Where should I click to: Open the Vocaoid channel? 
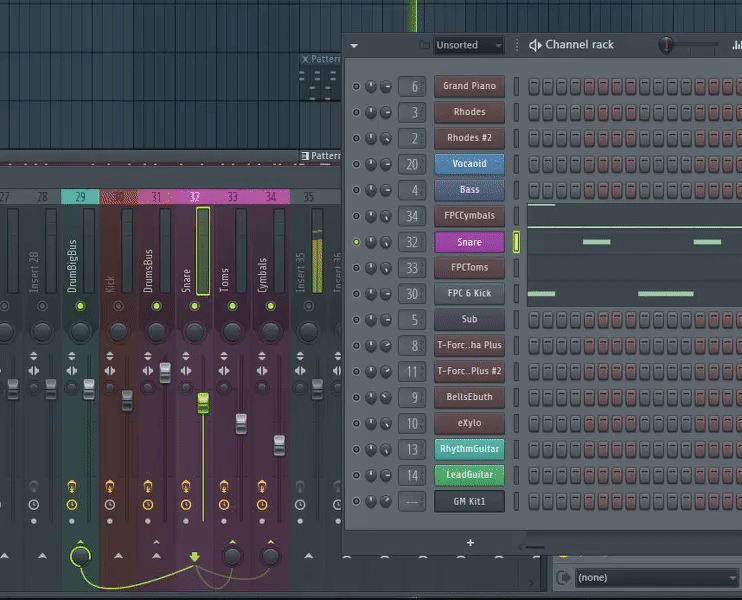pyautogui.click(x=469, y=164)
